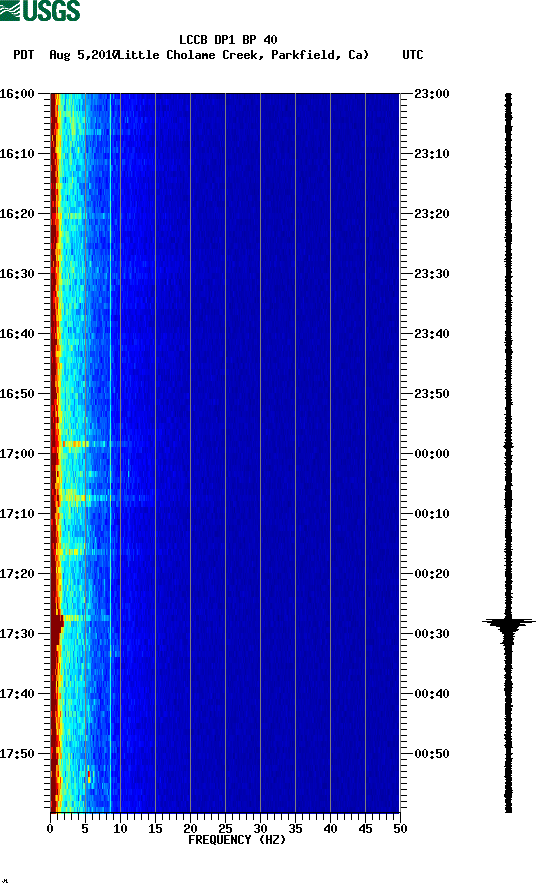Click the 00:20 UTC time label

(x=432, y=574)
